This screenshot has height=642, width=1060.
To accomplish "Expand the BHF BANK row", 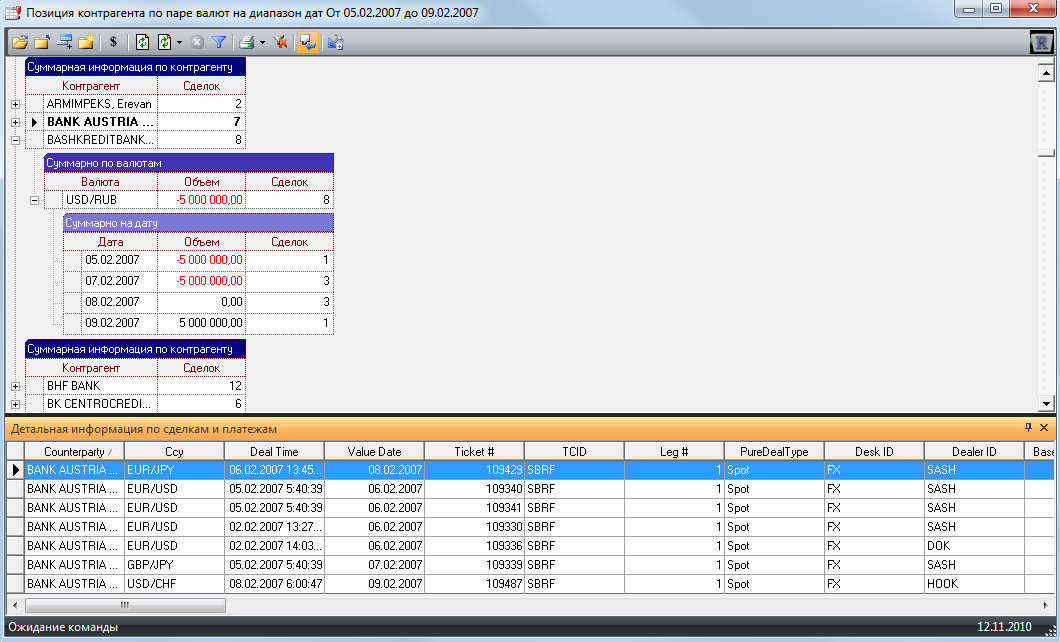I will pos(16,386).
